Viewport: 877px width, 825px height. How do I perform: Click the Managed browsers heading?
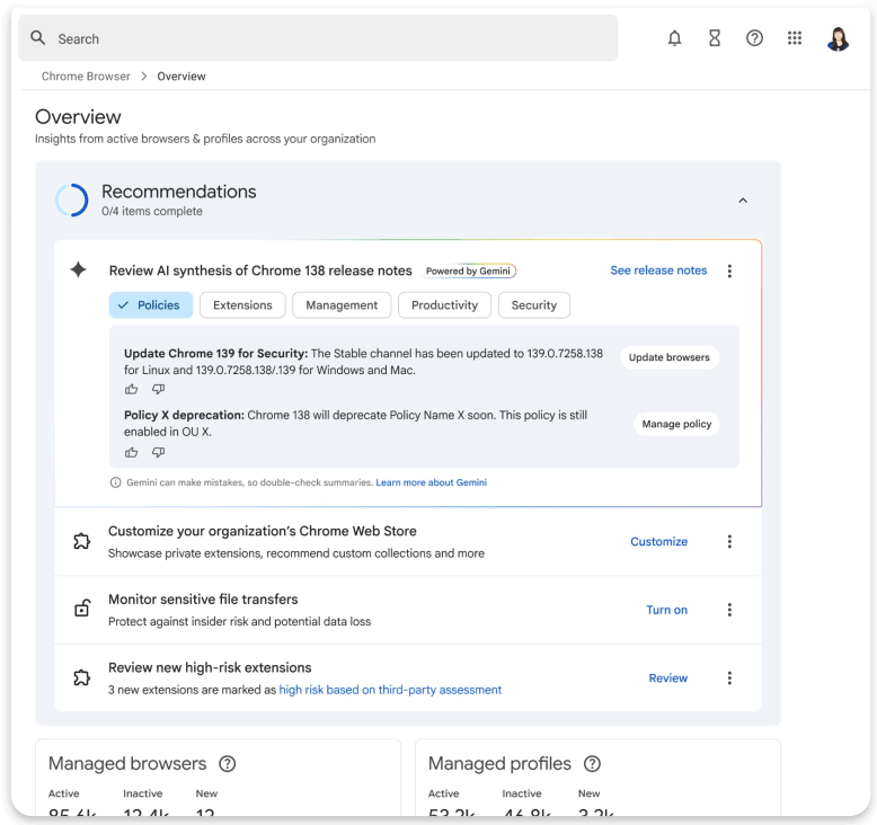coord(127,763)
